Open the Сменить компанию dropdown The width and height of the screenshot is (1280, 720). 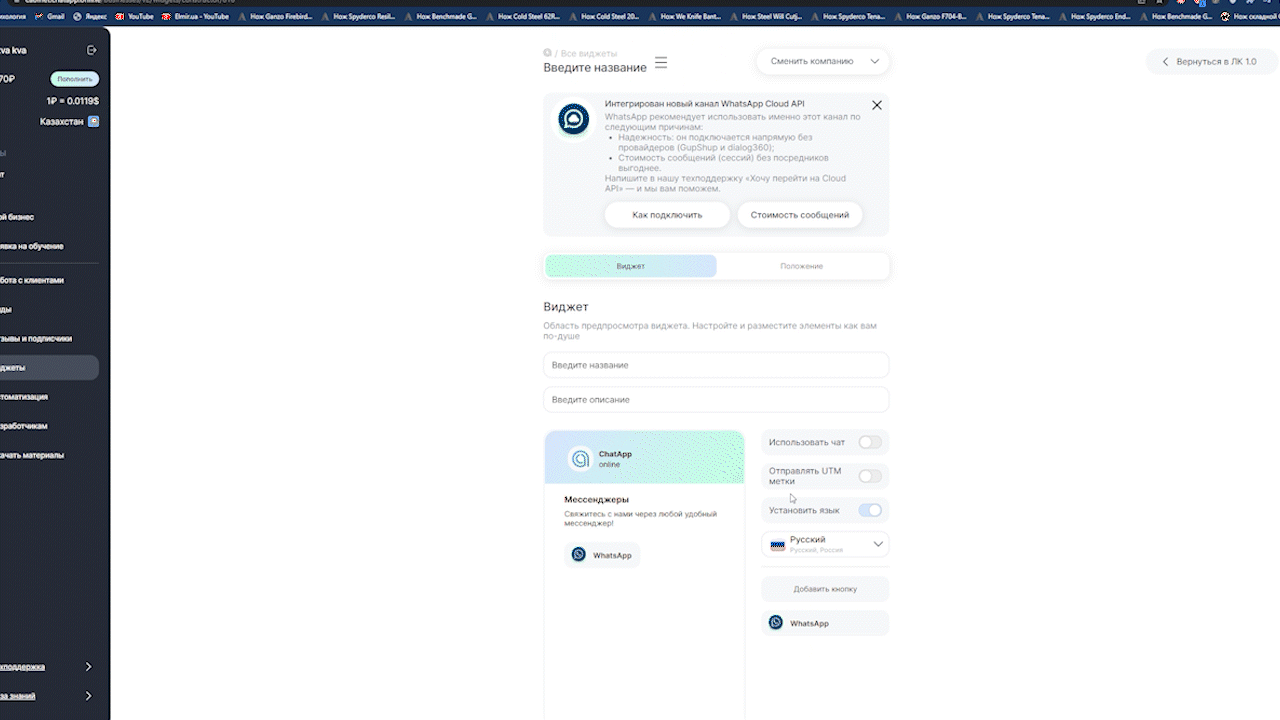pos(823,61)
